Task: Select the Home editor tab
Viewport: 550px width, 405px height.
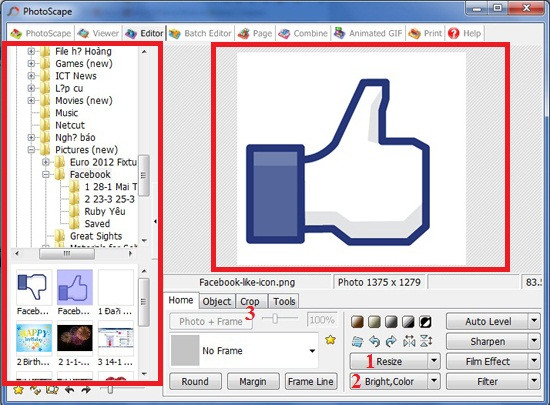Action: click(x=181, y=301)
